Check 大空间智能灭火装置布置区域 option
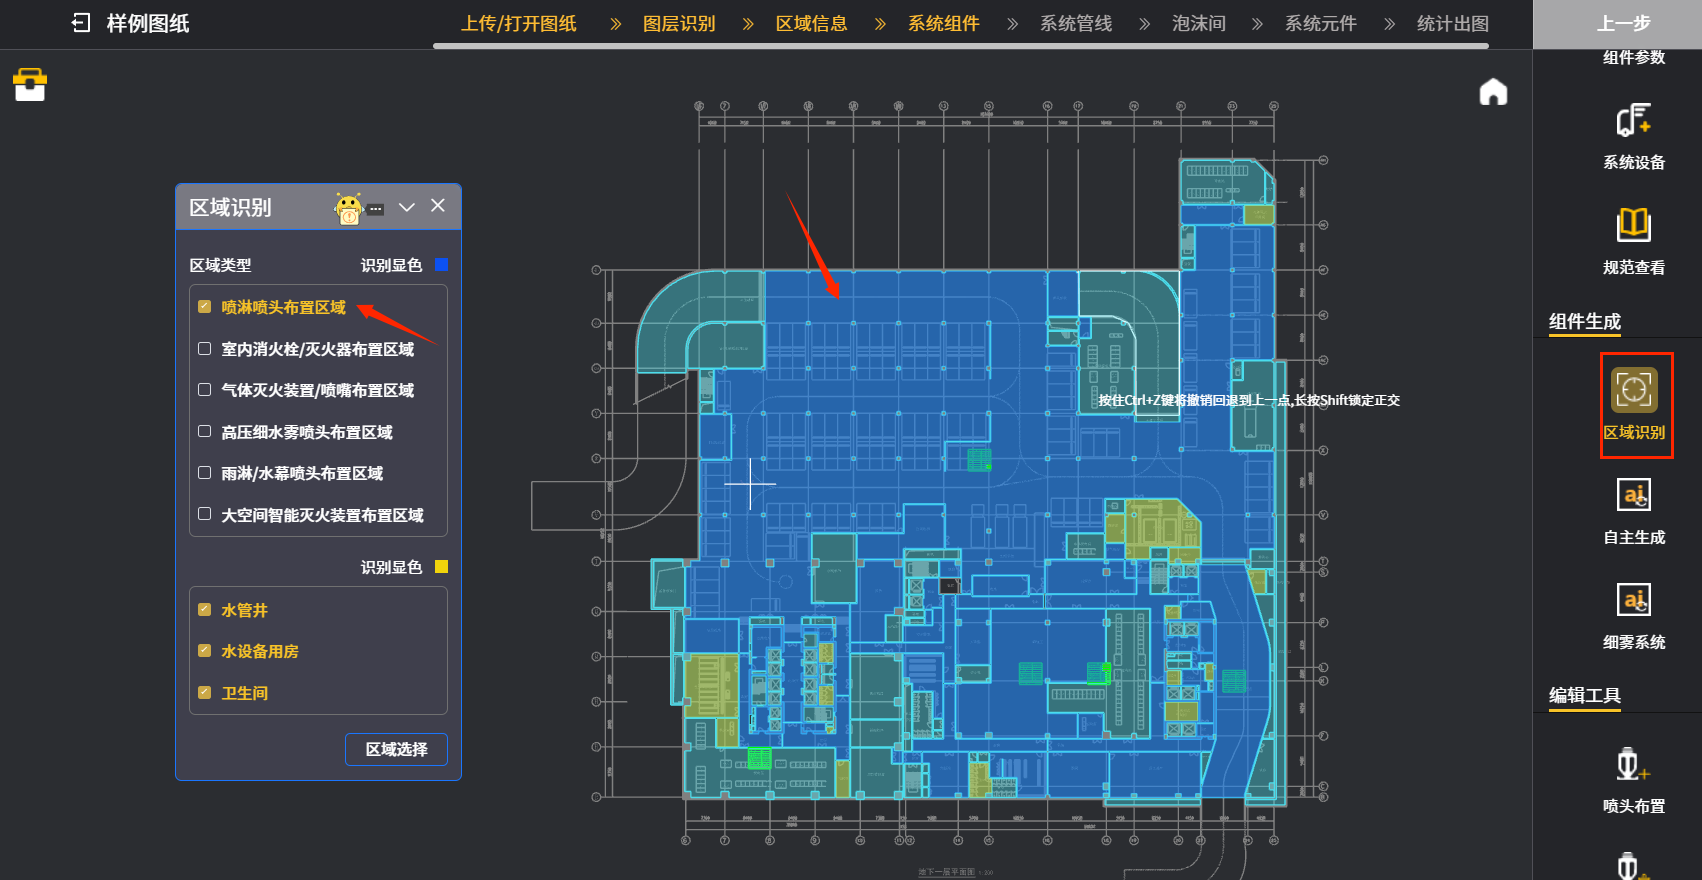This screenshot has height=880, width=1702. point(205,514)
